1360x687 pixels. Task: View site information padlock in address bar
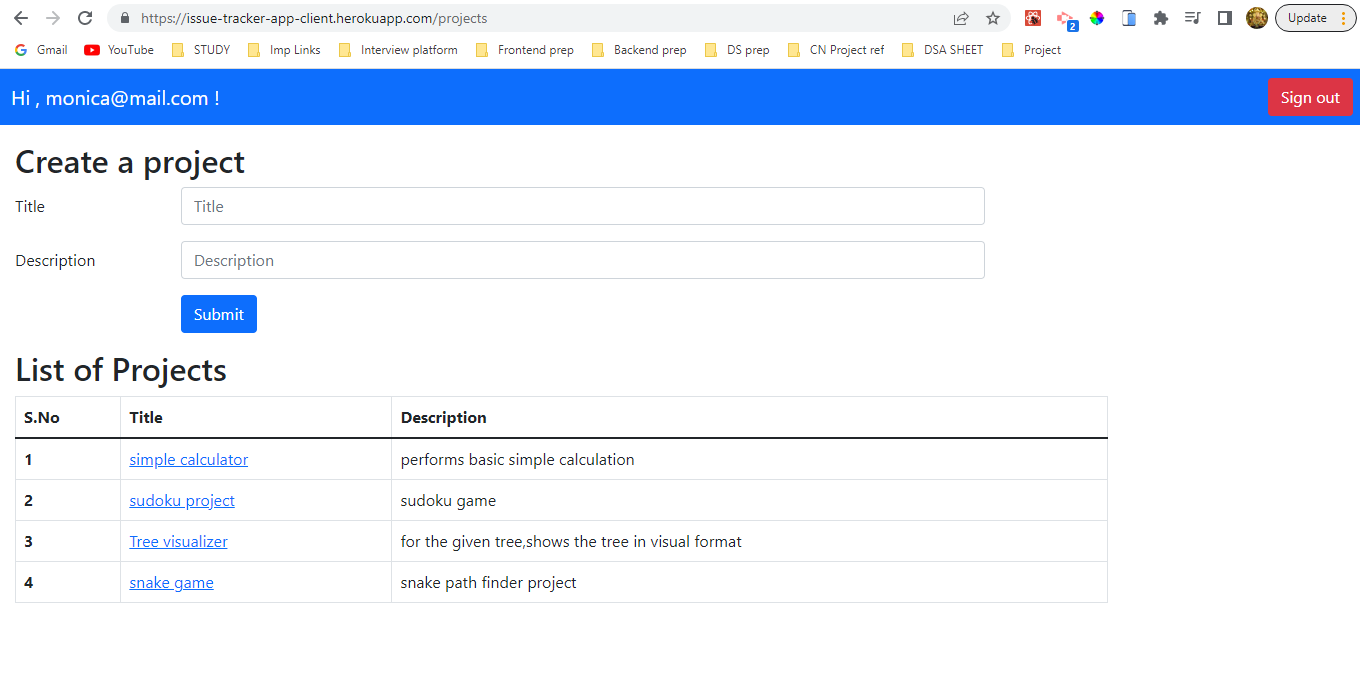click(x=124, y=18)
